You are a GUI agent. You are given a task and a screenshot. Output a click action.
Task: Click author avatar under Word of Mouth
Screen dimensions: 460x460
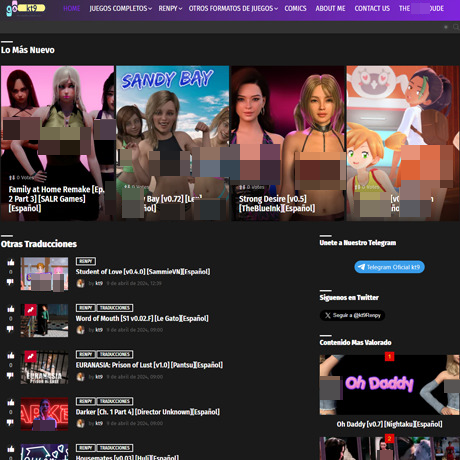tap(80, 330)
